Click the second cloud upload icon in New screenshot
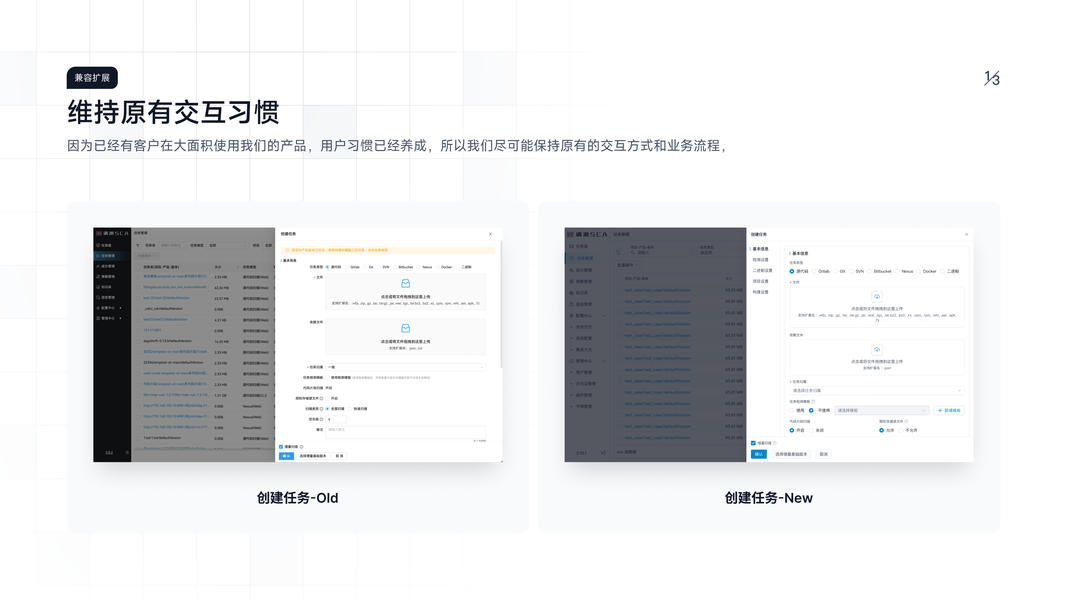Screen dimensions: 1067x600 tap(876, 350)
